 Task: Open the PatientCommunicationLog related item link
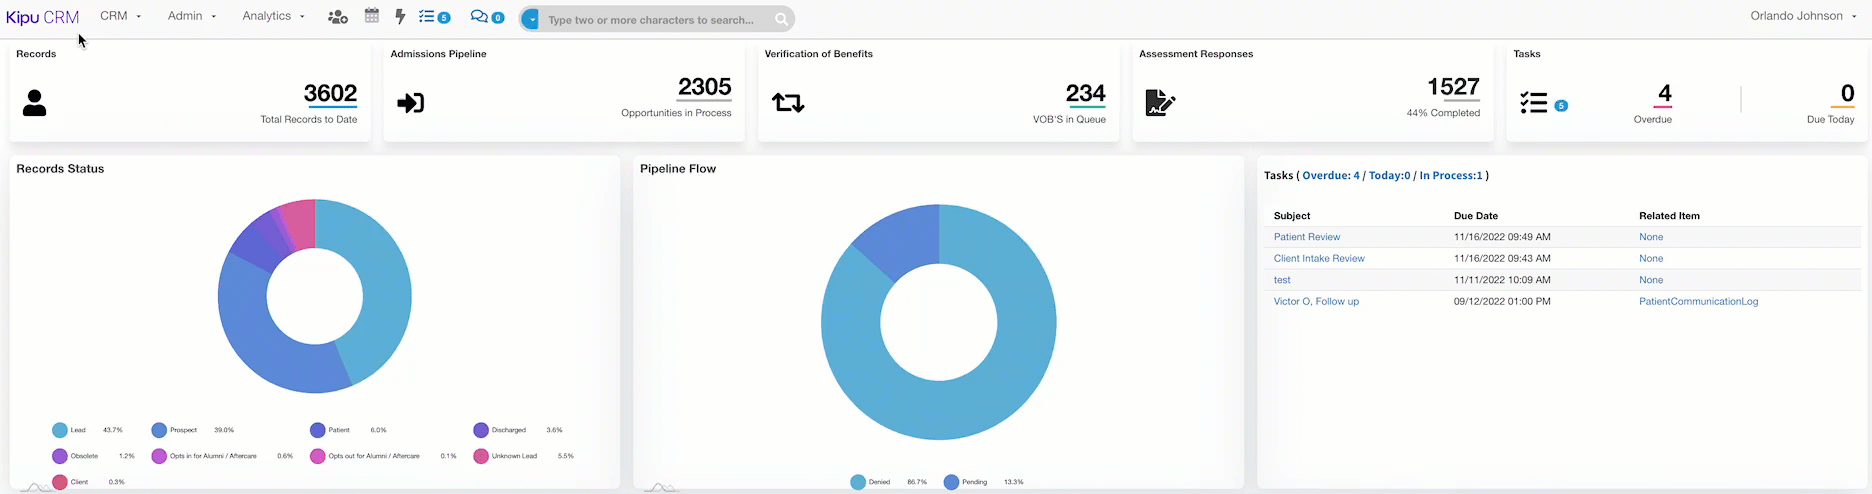tap(1698, 301)
